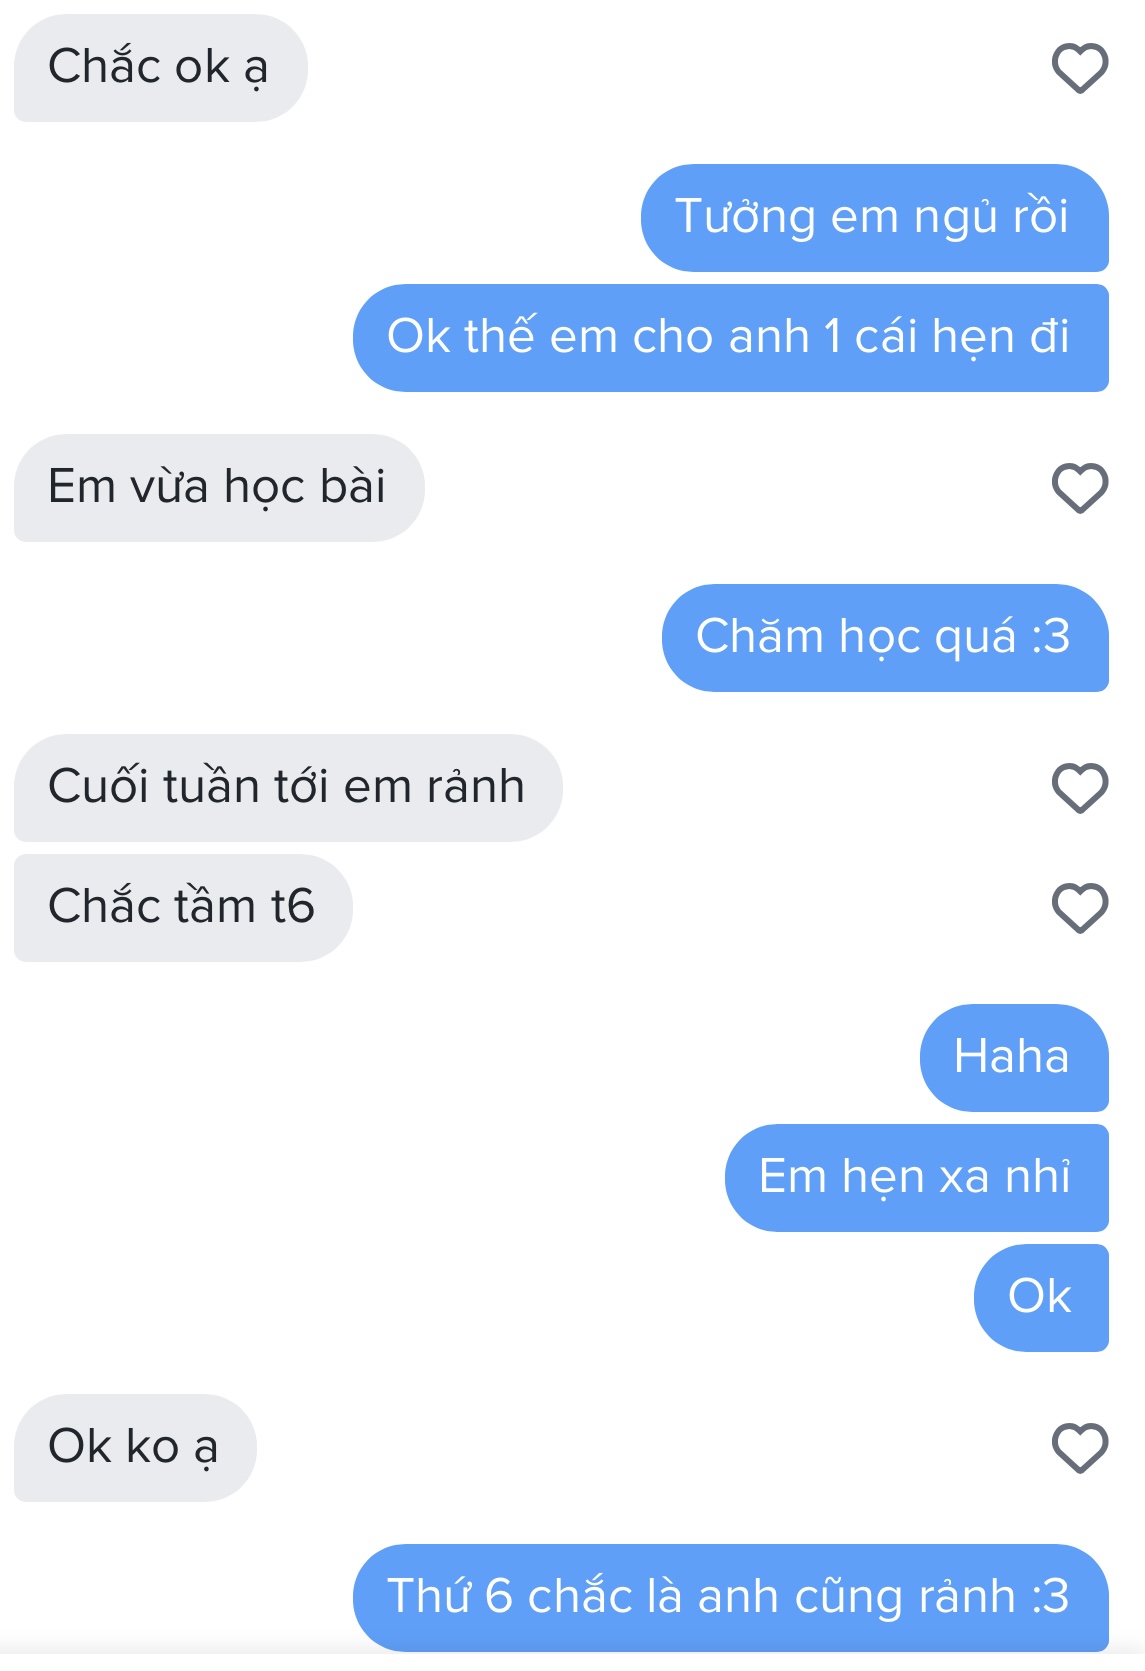Click the ':3' emoticon in 'Chăm học quá'
The height and width of the screenshot is (1671, 1145).
[x=1050, y=638]
